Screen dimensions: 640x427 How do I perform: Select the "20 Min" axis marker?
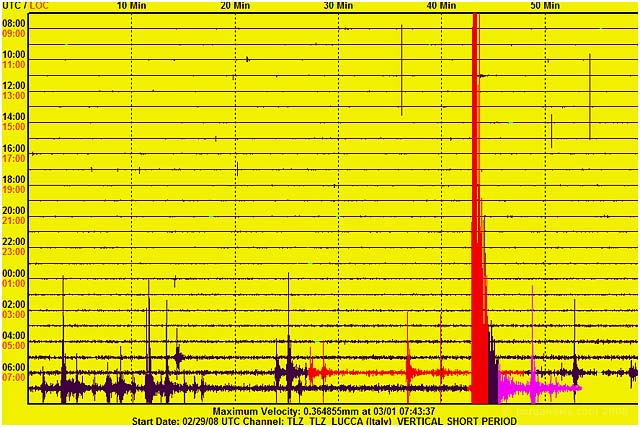[235, 6]
